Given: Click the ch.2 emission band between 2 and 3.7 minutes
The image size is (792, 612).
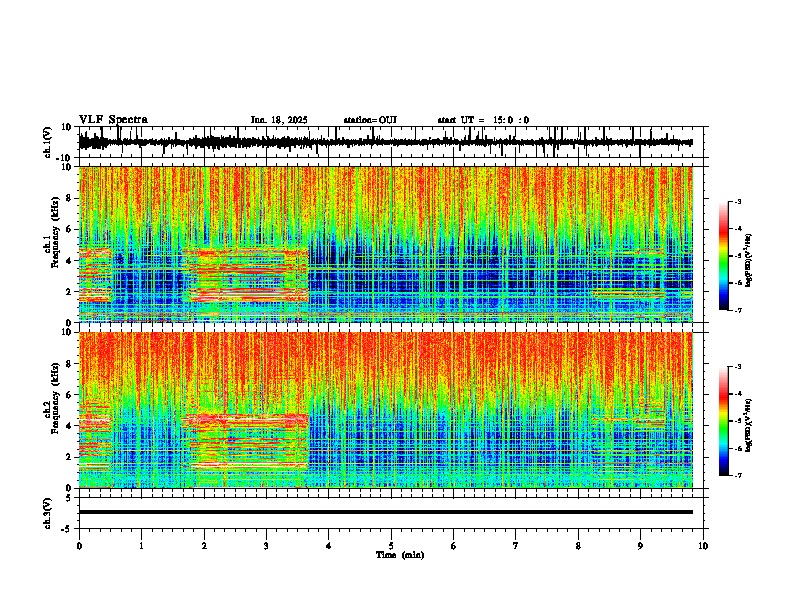Looking at the screenshot, I should pyautogui.click(x=248, y=442).
